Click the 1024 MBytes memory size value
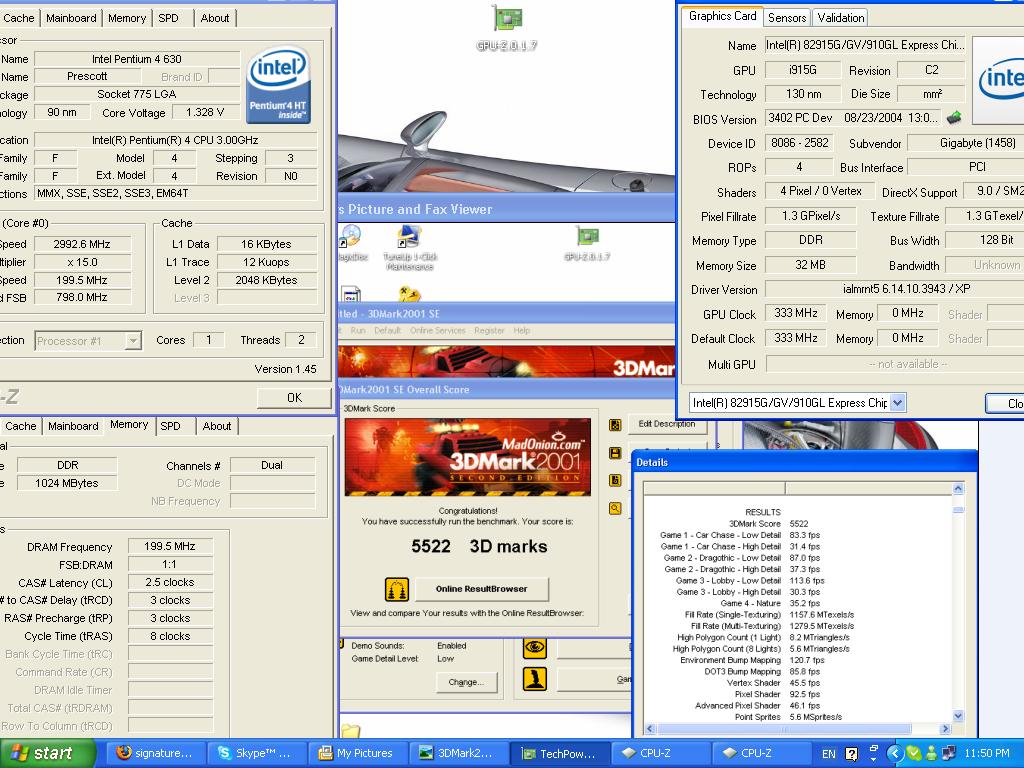 click(67, 483)
